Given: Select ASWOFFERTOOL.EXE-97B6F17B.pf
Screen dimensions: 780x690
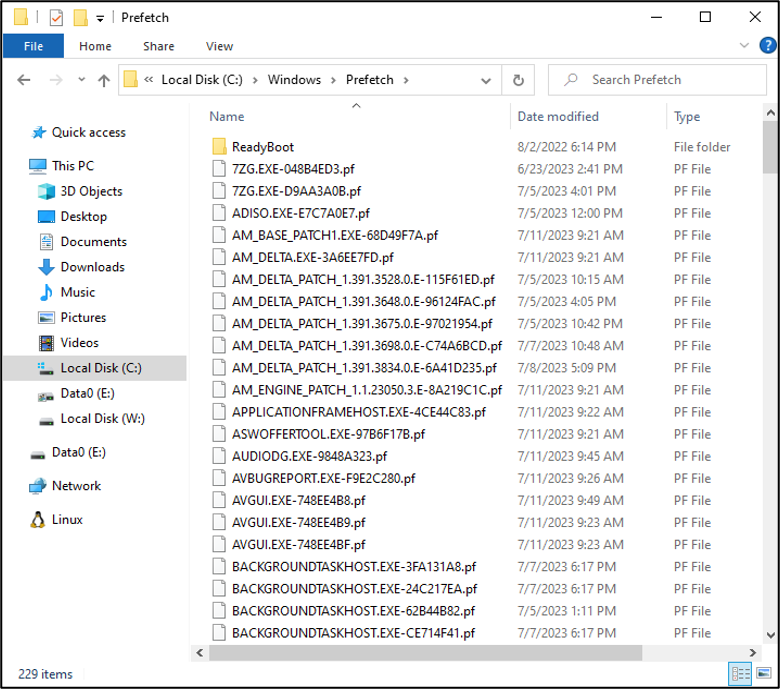Looking at the screenshot, I should [x=328, y=434].
